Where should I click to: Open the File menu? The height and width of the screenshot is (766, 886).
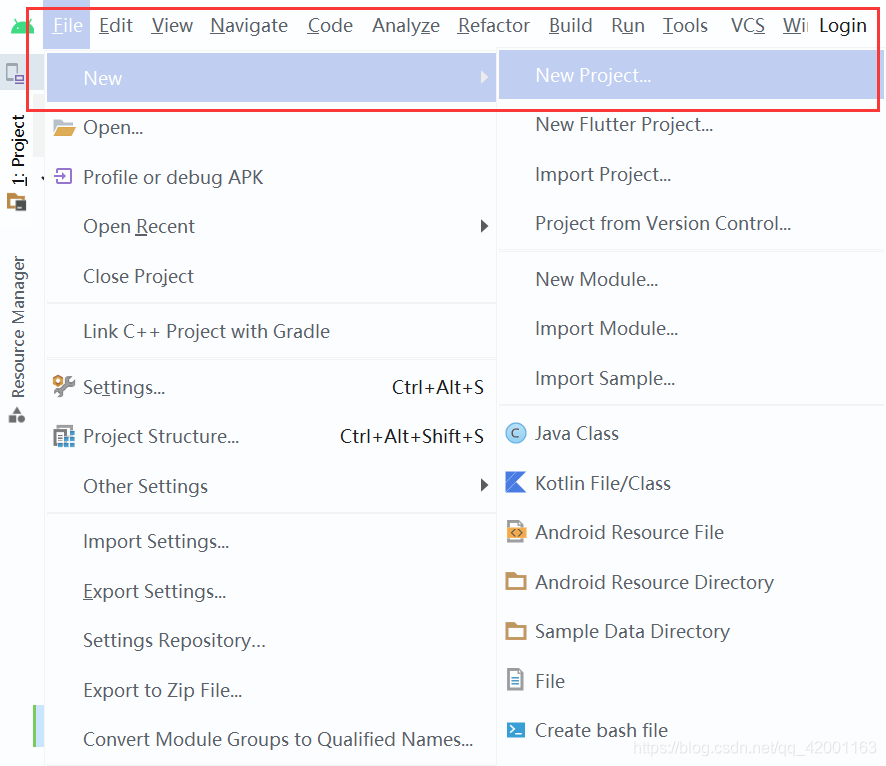coord(67,25)
